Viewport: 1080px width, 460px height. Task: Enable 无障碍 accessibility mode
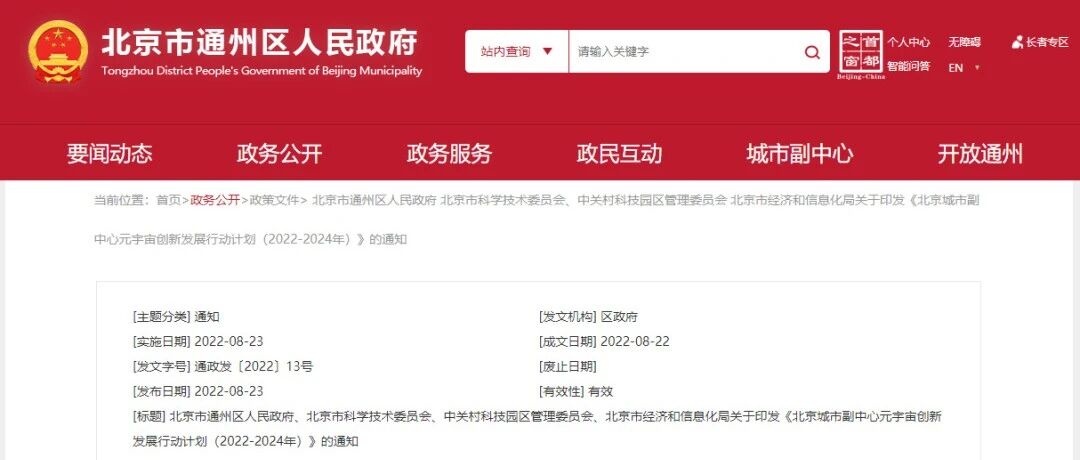point(964,43)
